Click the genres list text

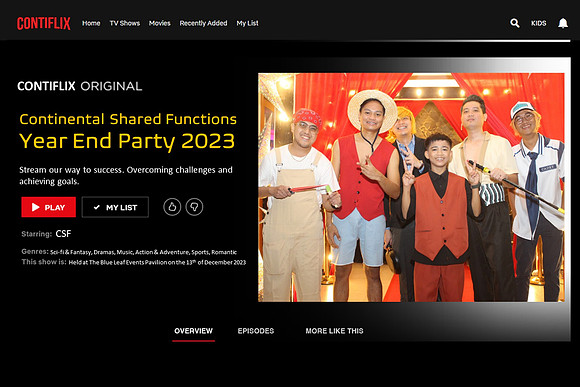pyautogui.click(x=144, y=252)
